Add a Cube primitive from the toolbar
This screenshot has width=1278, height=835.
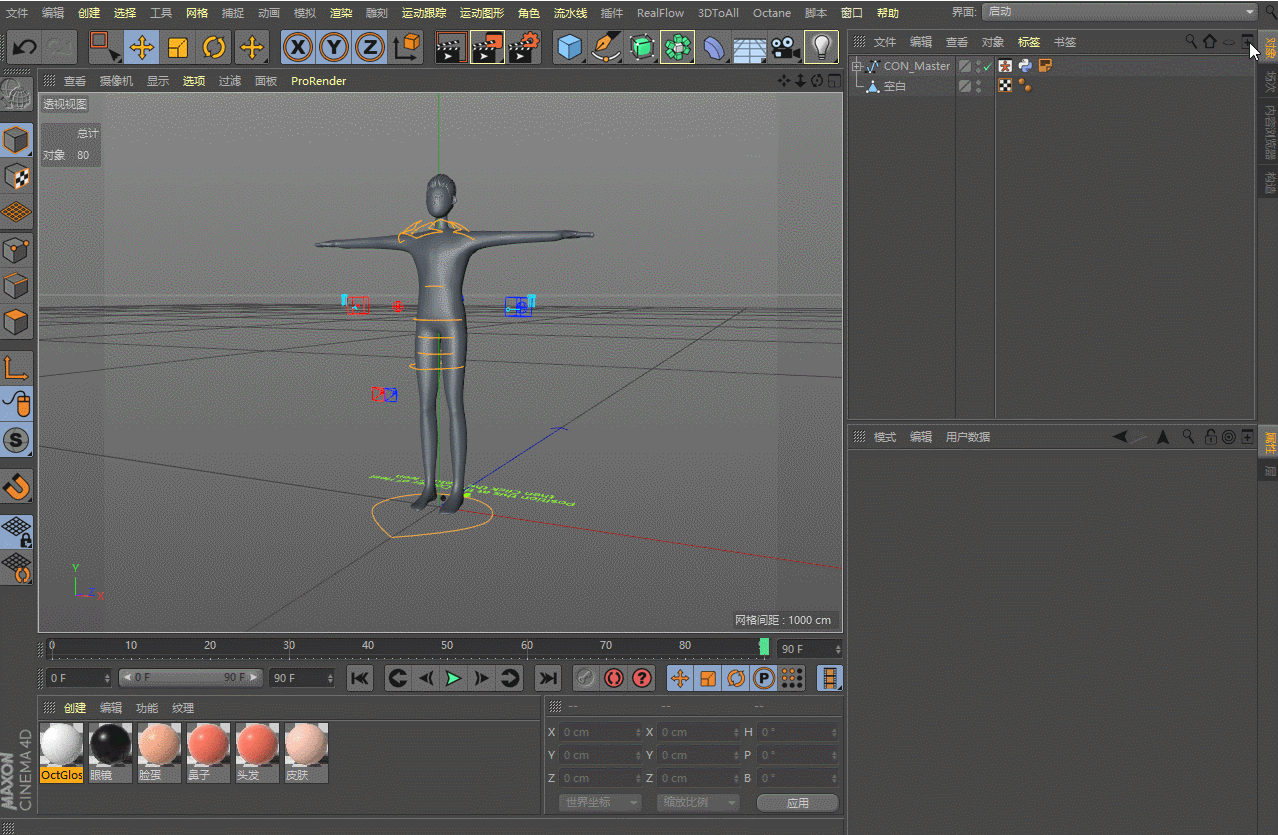570,47
